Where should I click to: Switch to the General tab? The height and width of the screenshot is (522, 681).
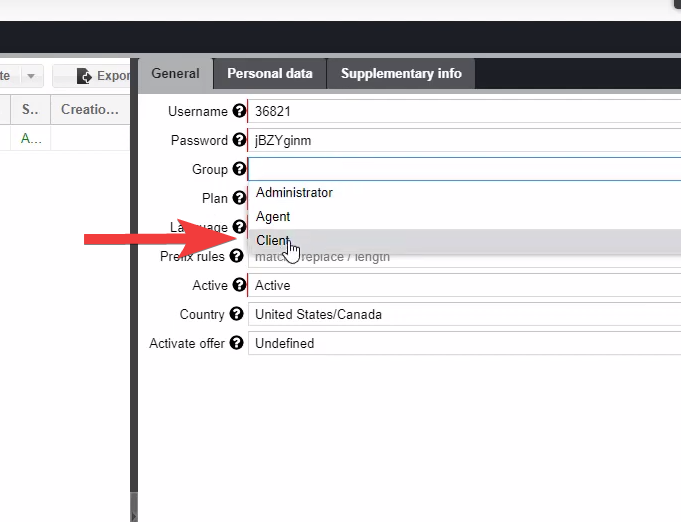click(175, 73)
